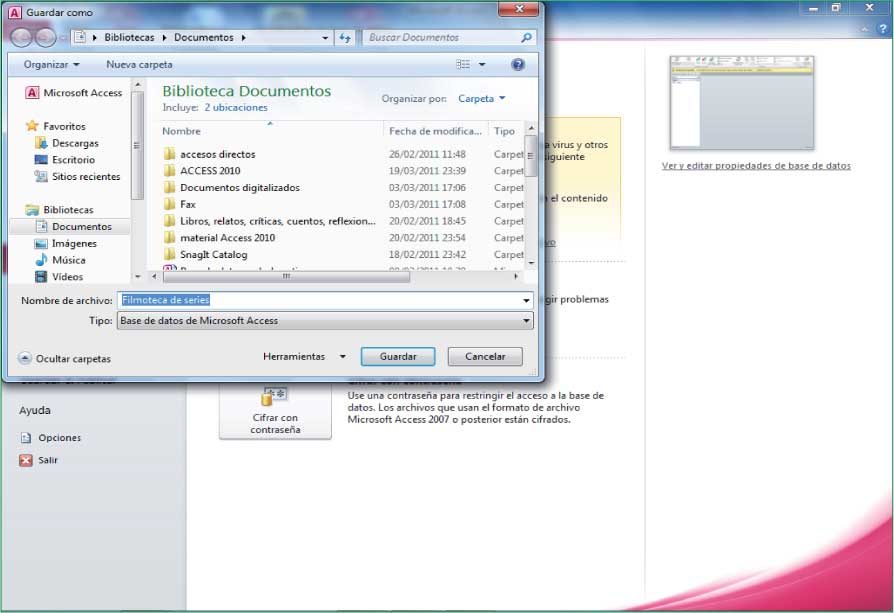Screen dimensions: 894x613
Task: Sort files by Nombre column header
Action: [x=181, y=131]
